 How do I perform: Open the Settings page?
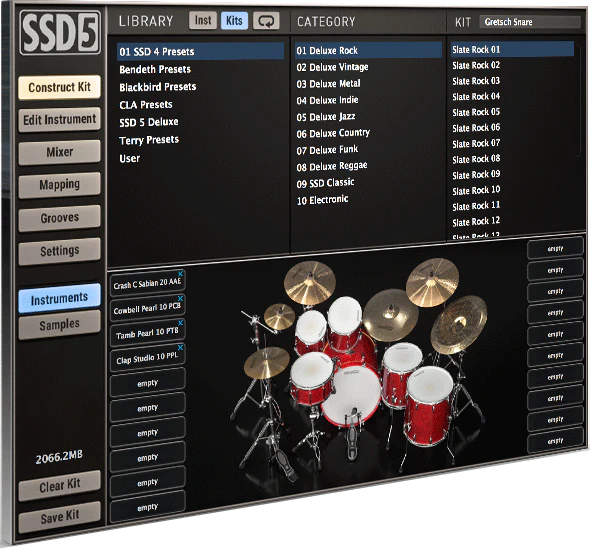click(x=59, y=251)
